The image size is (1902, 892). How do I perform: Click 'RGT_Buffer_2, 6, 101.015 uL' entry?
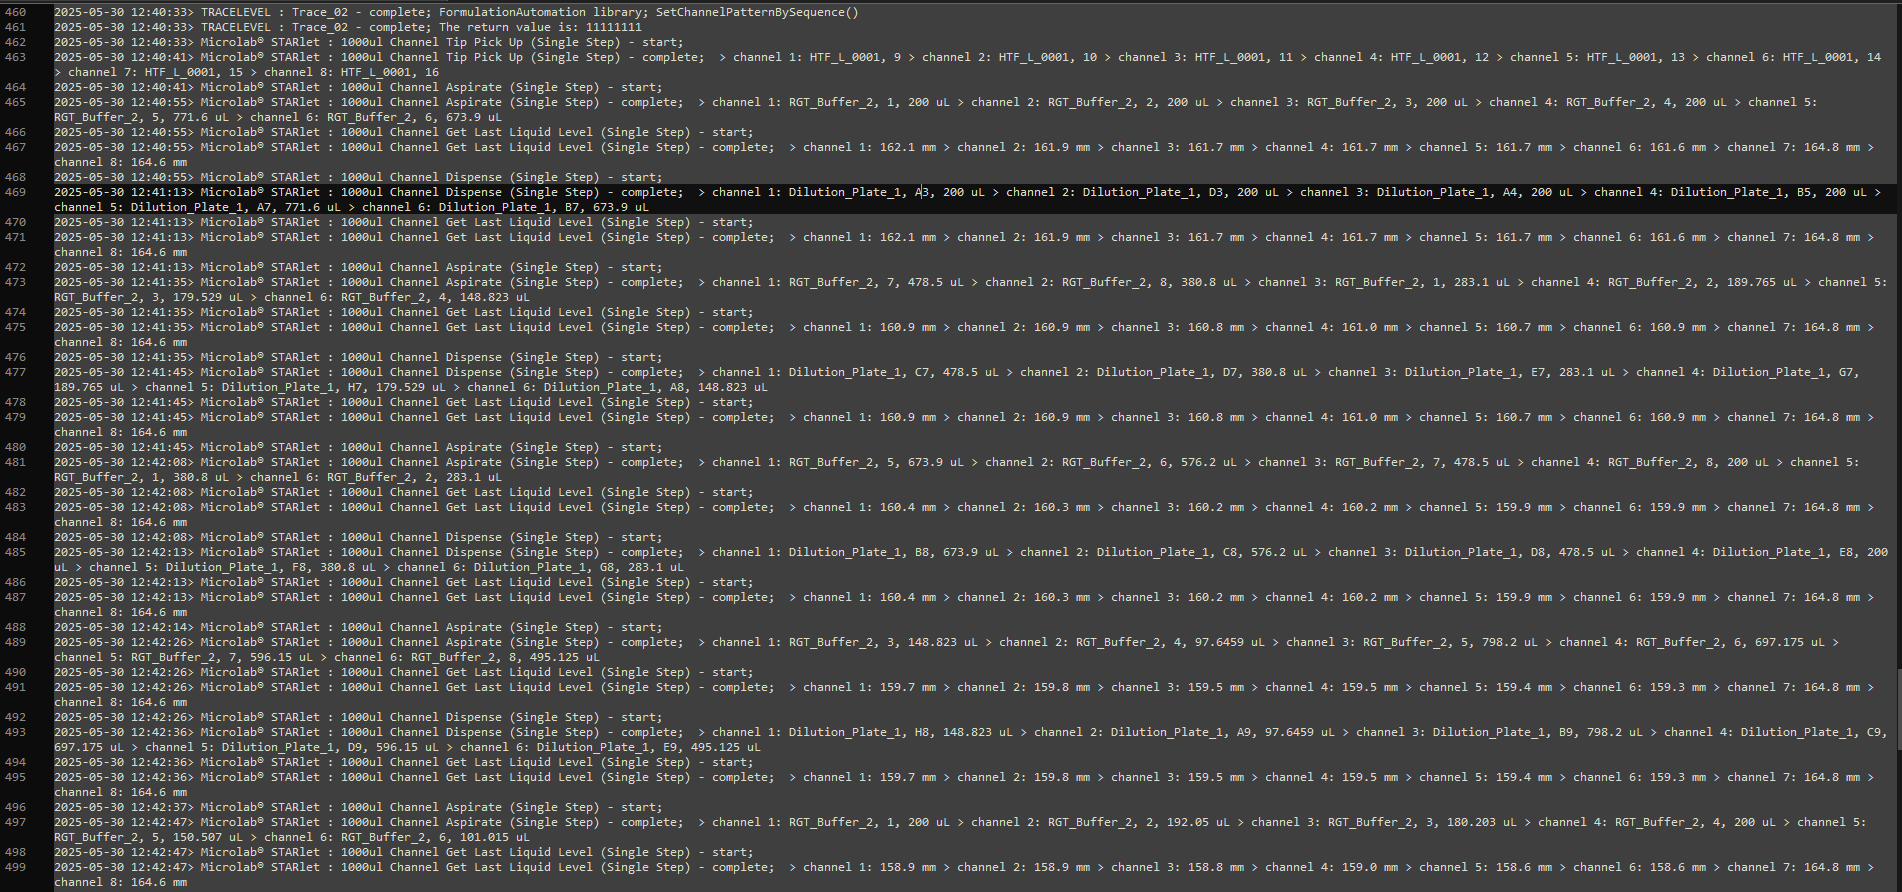435,837
